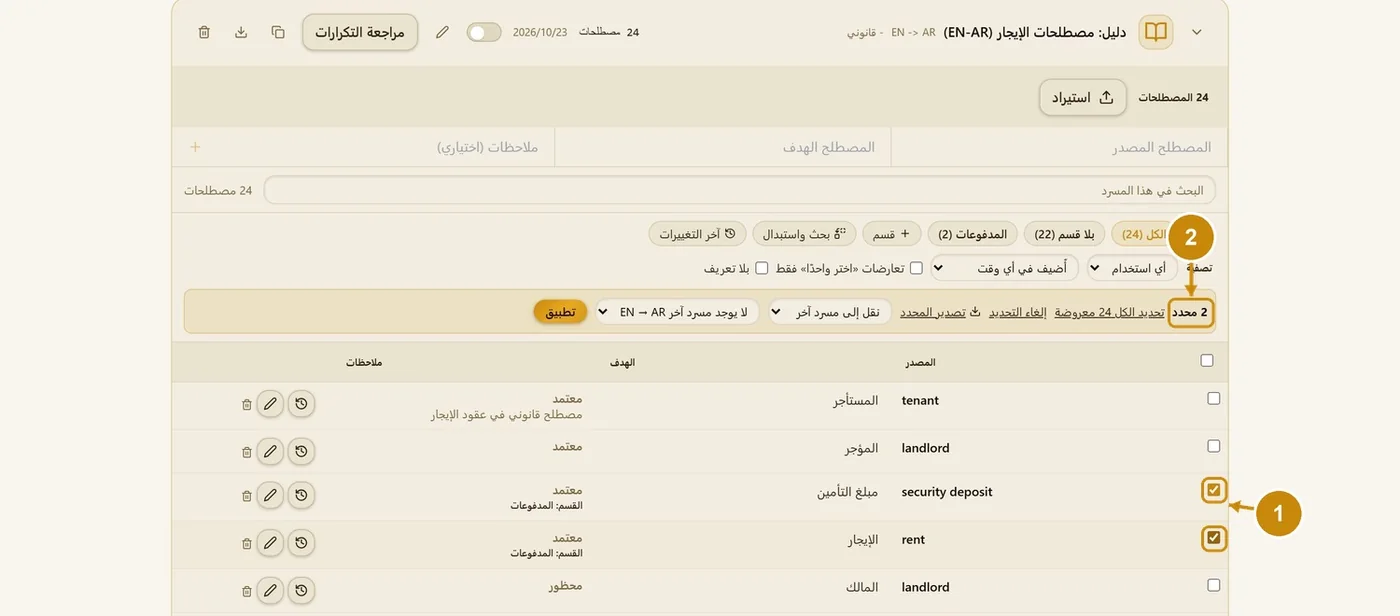Open the نقل إلى مسرد آخر dropdown

coord(830,312)
